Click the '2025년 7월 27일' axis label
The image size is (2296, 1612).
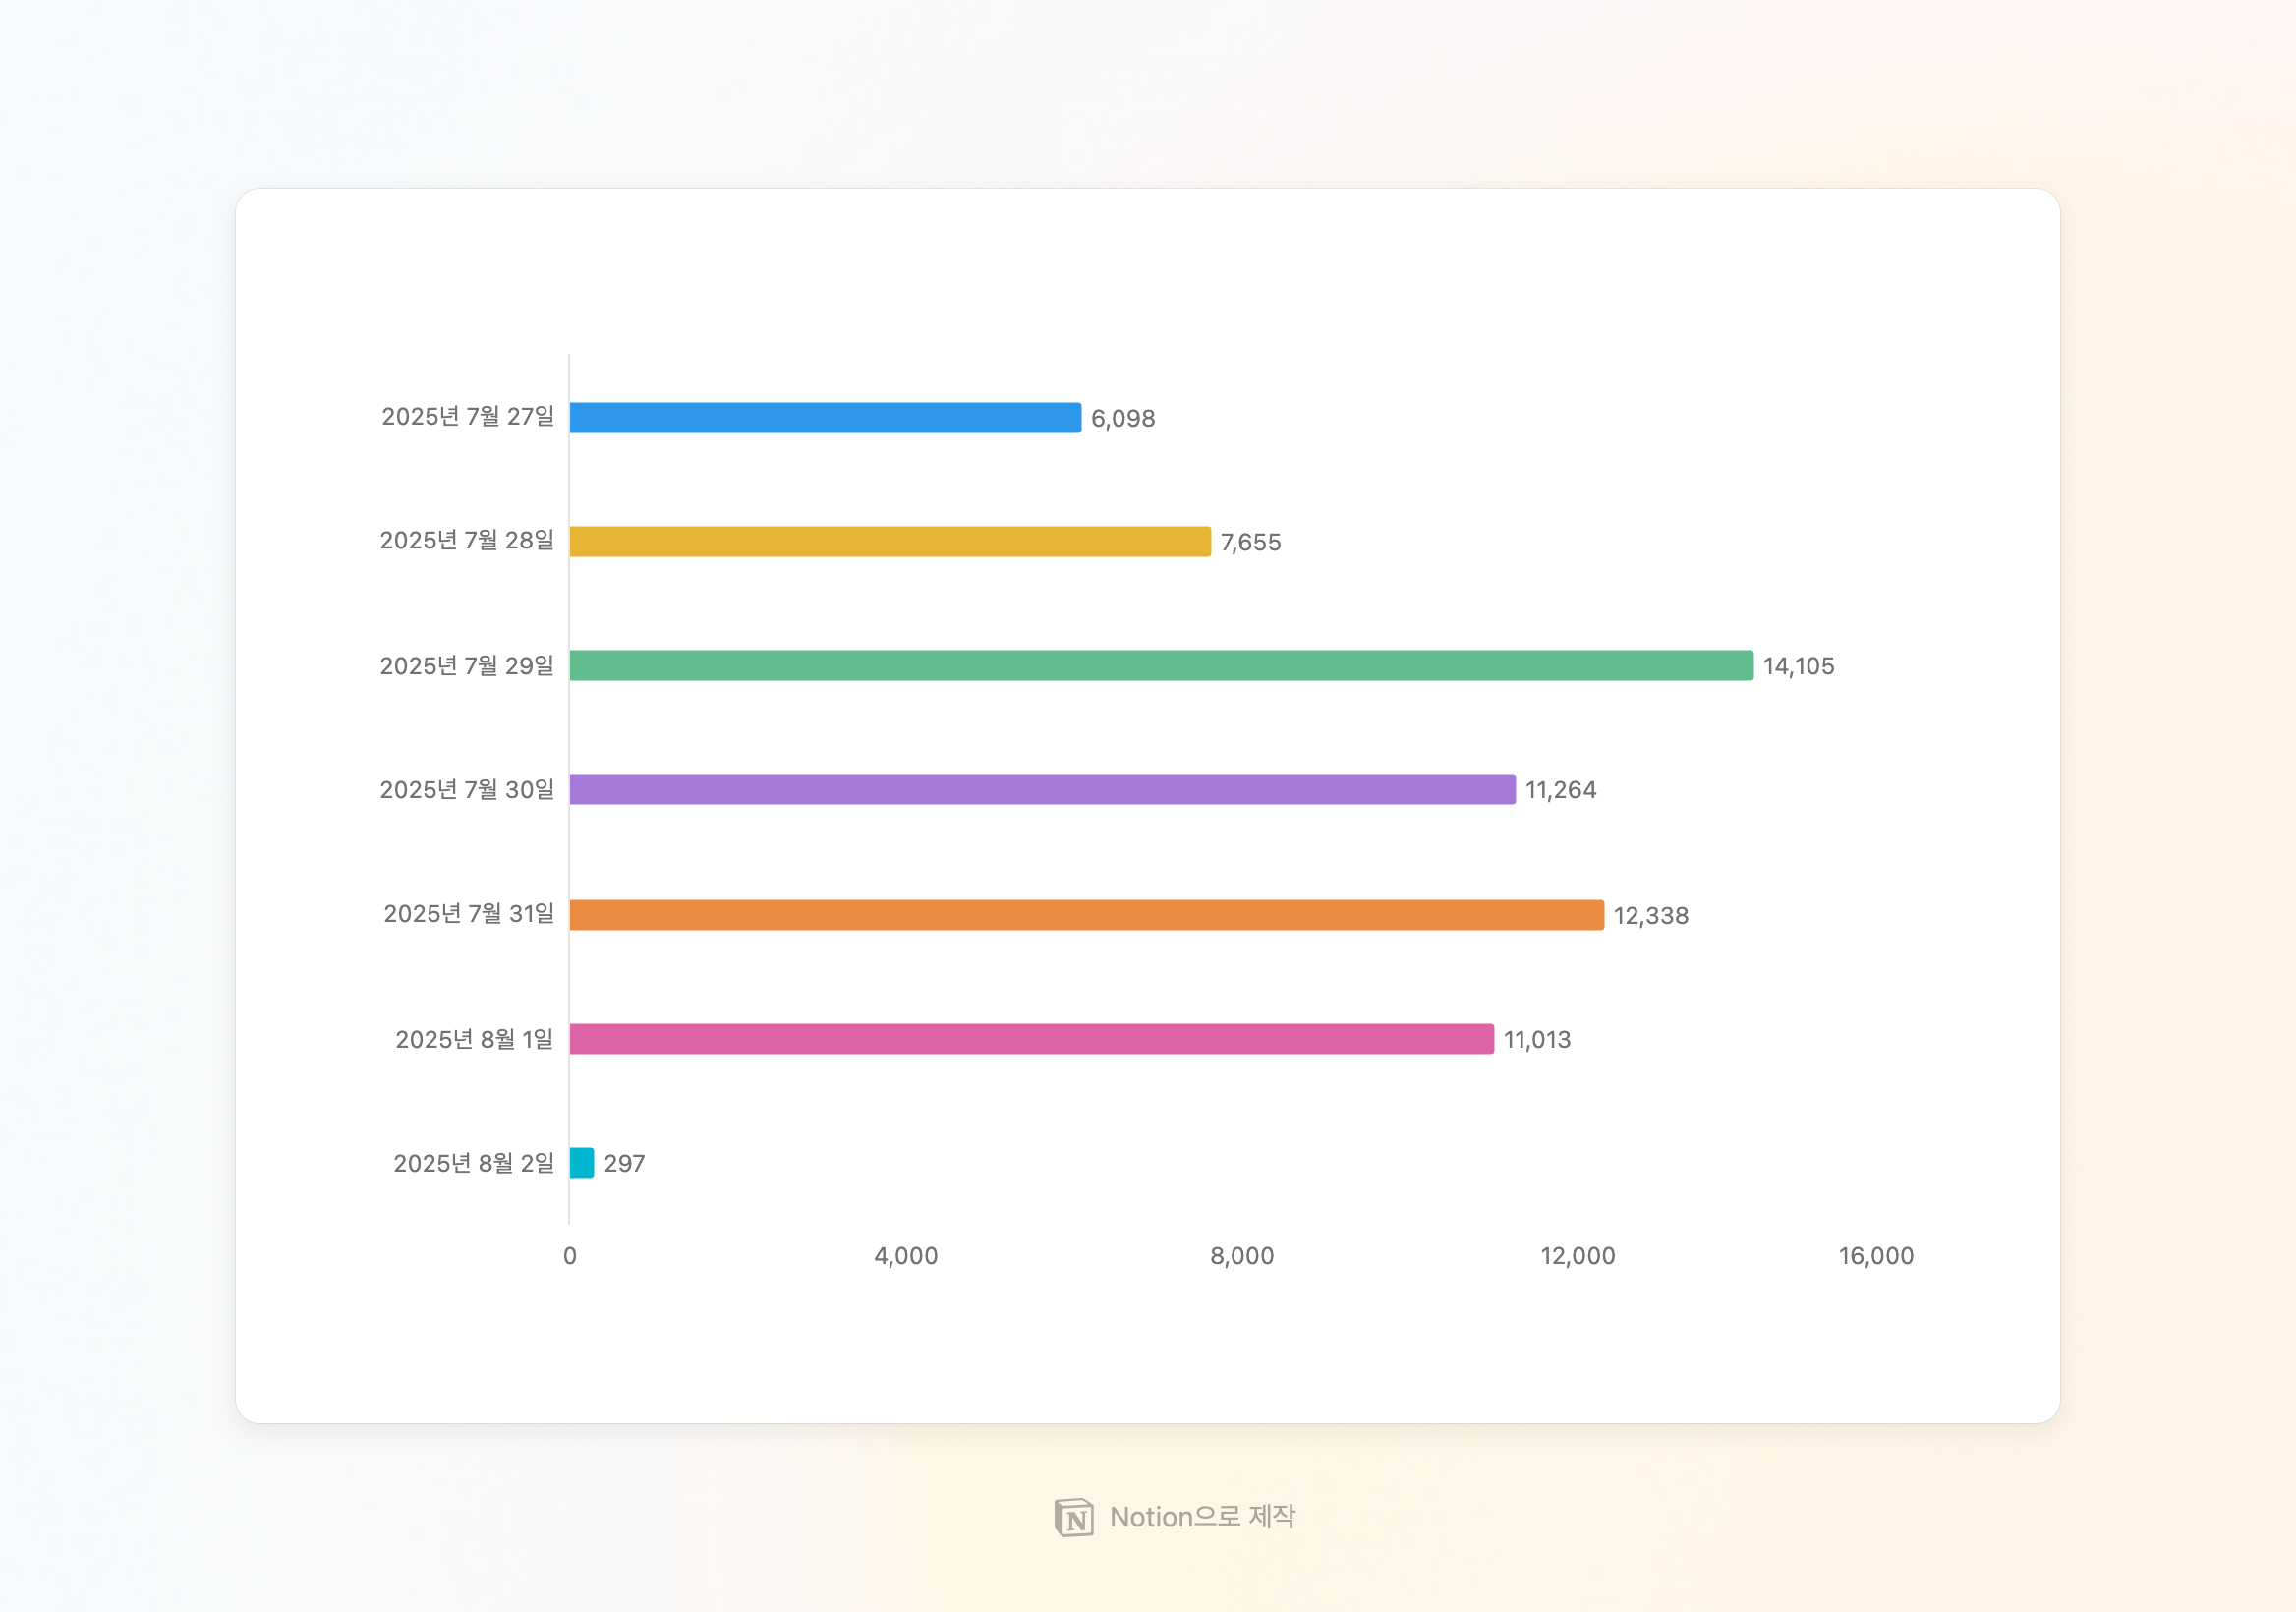(x=467, y=417)
